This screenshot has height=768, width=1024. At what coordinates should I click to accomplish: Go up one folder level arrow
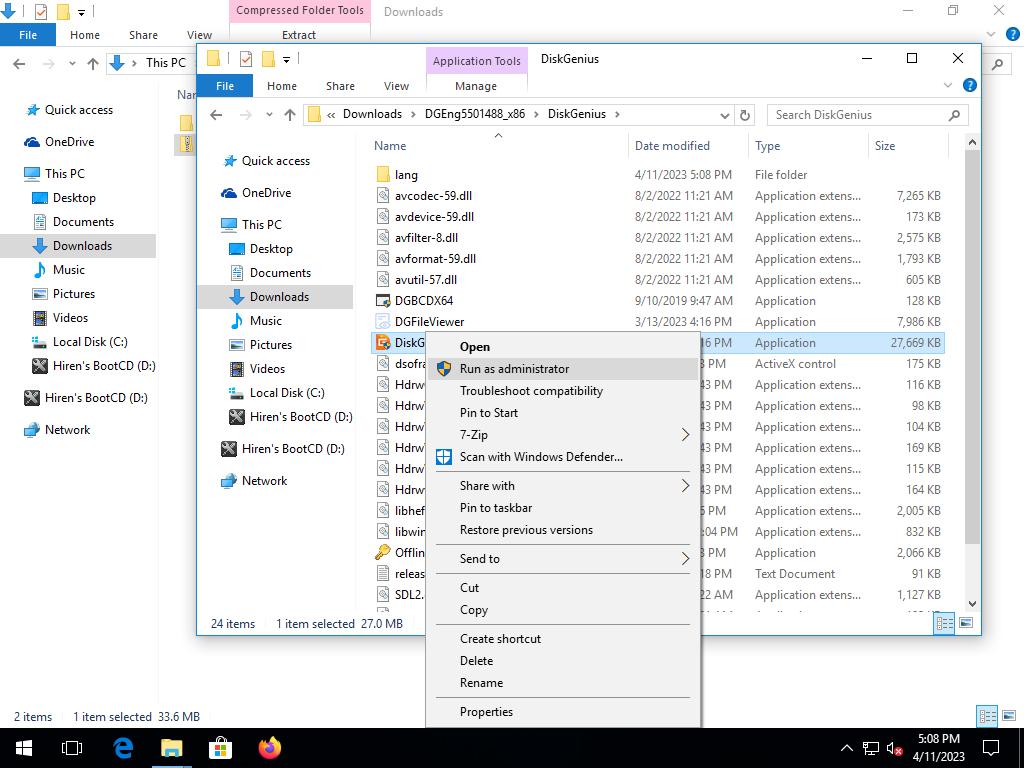[290, 115]
